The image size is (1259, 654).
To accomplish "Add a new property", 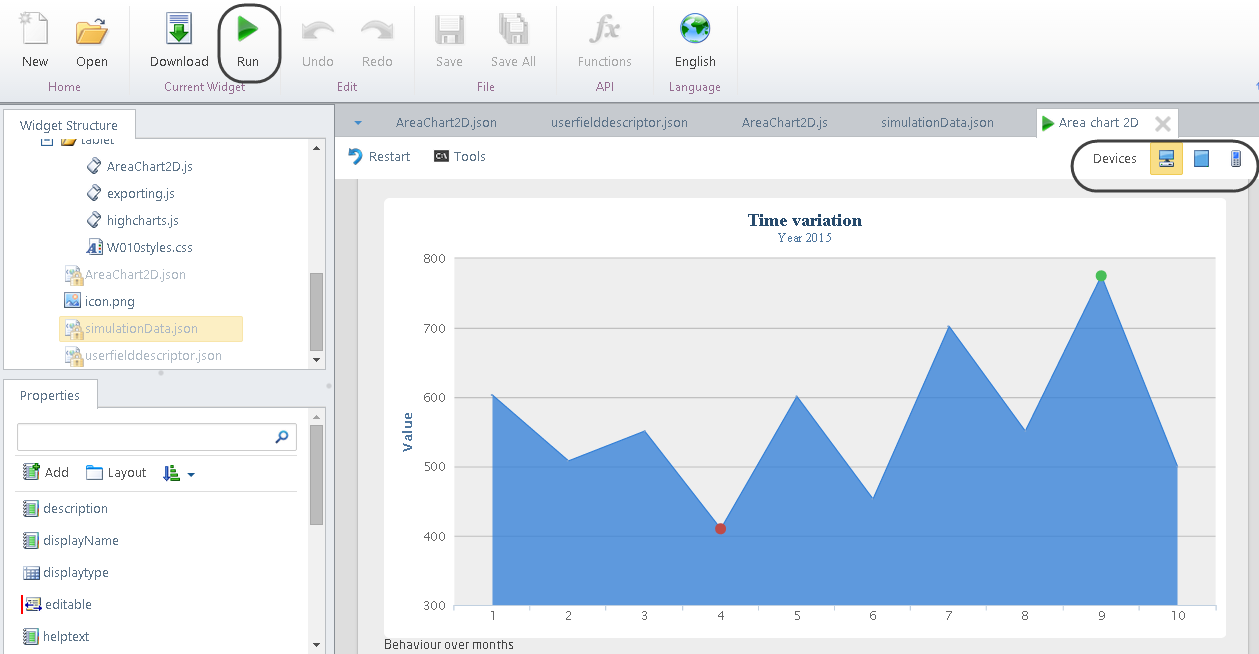I will 46,472.
